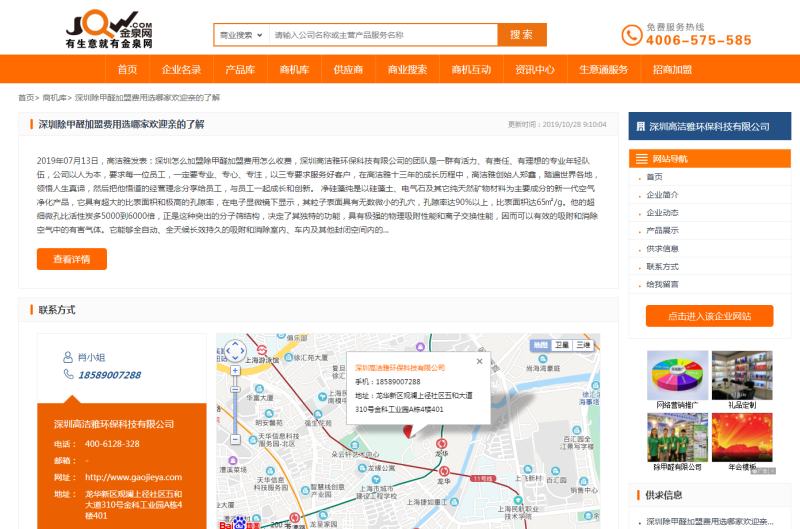The width and height of the screenshot is (800, 529).
Task: Close the map info popup
Action: 479,361
